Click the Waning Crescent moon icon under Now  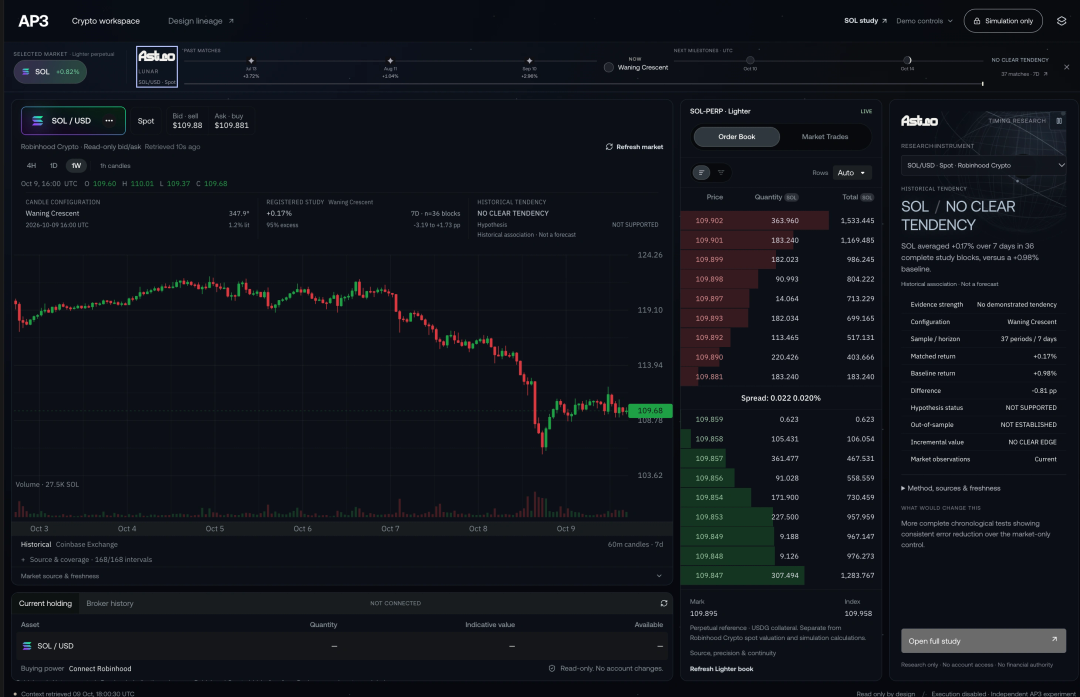pos(608,67)
